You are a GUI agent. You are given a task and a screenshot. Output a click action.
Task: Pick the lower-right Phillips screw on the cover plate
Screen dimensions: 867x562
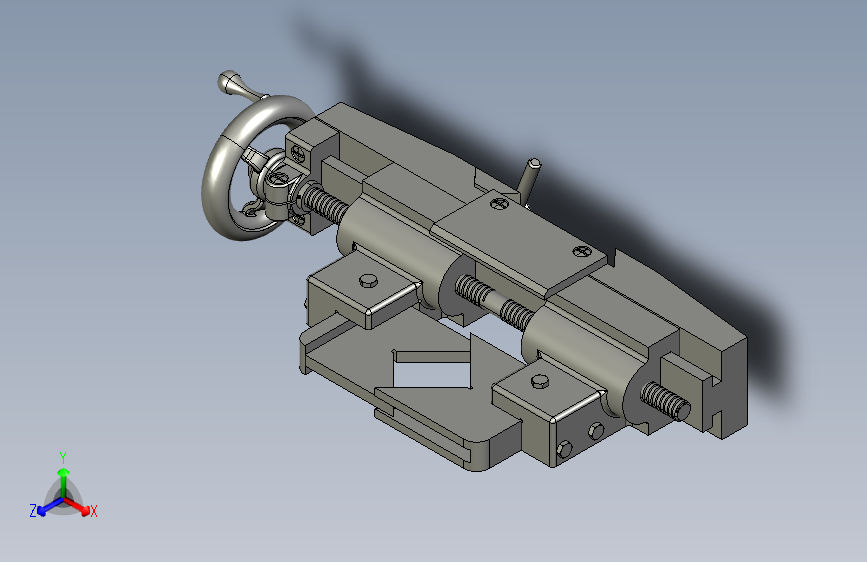[x=582, y=252]
